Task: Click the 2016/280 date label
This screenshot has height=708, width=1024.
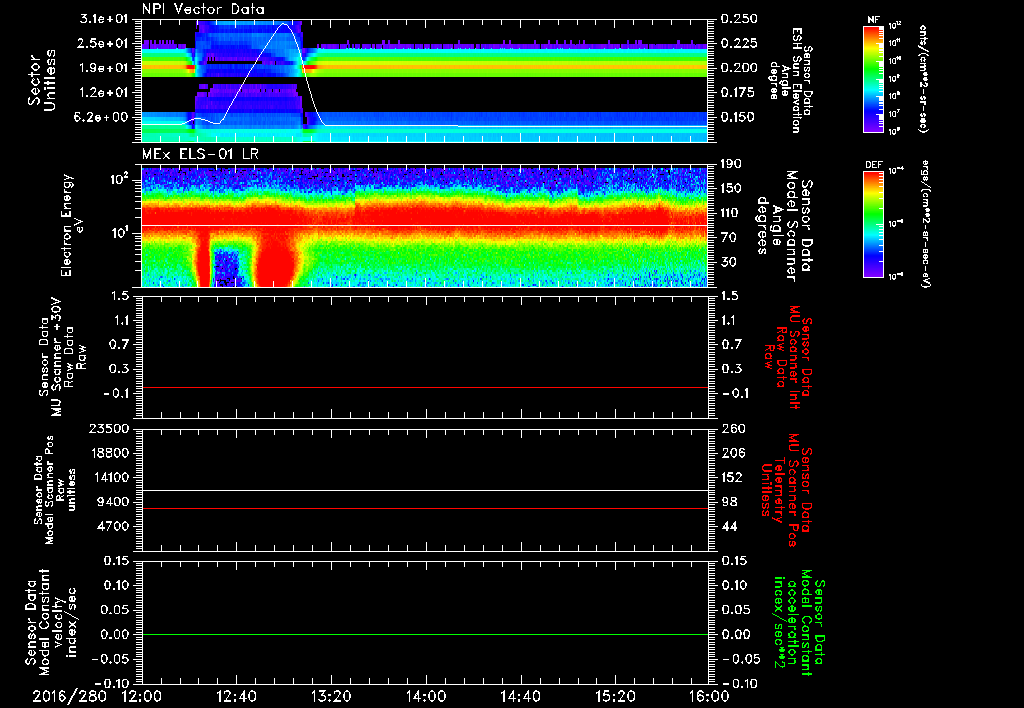Action: 69,696
